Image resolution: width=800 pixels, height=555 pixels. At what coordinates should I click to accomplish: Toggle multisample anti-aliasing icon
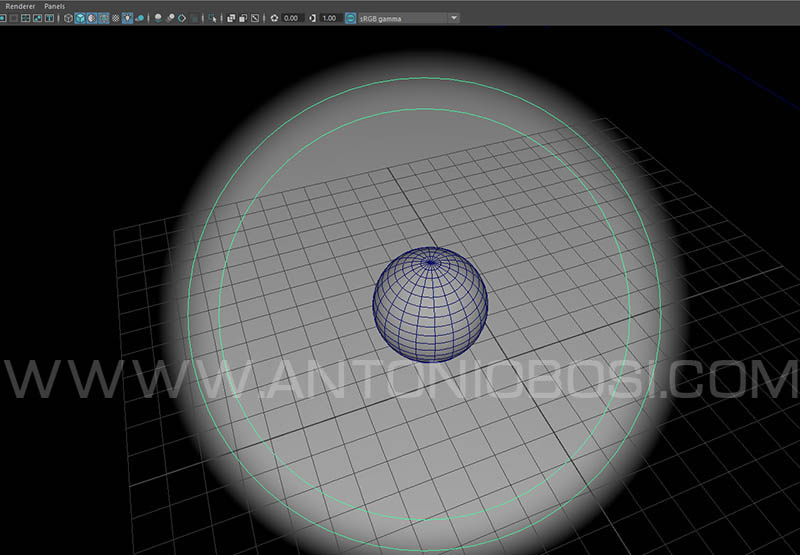(182, 18)
